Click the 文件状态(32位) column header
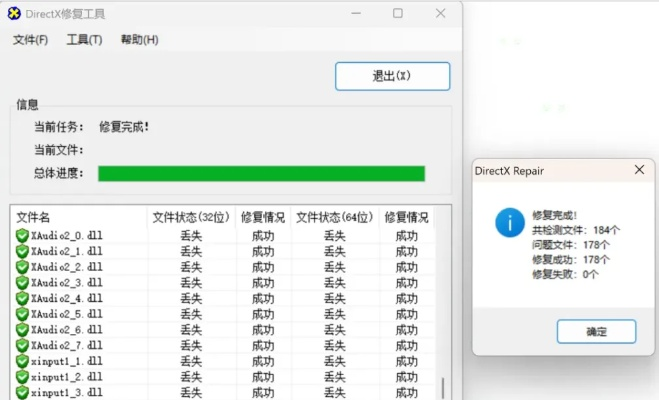This screenshot has width=659, height=400. [x=191, y=217]
